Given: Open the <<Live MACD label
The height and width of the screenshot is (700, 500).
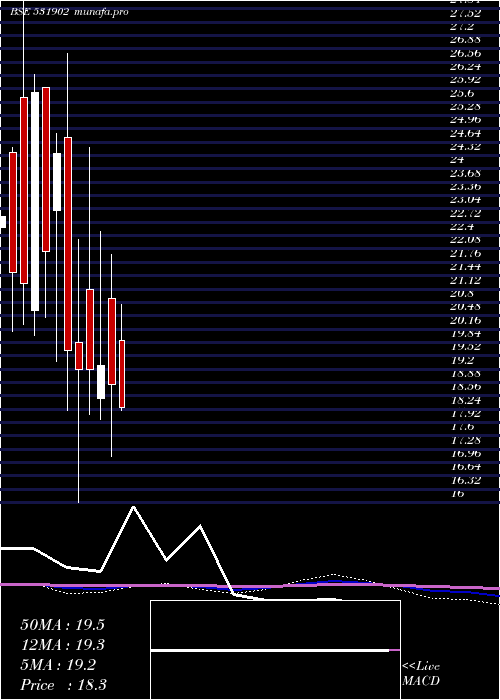Looking at the screenshot, I should click(x=421, y=674).
